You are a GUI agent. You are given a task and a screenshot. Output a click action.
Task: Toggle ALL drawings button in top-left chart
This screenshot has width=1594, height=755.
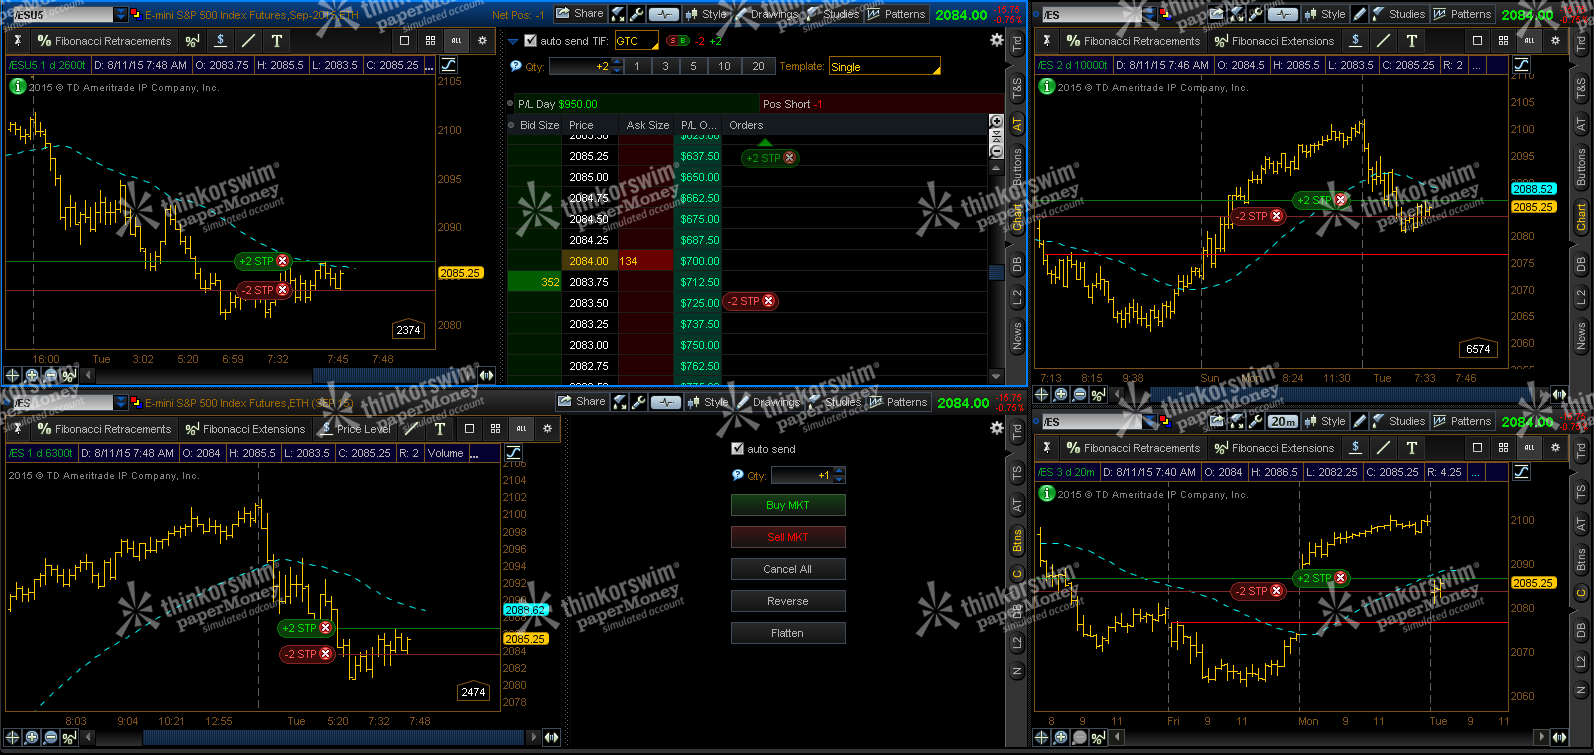pos(456,41)
